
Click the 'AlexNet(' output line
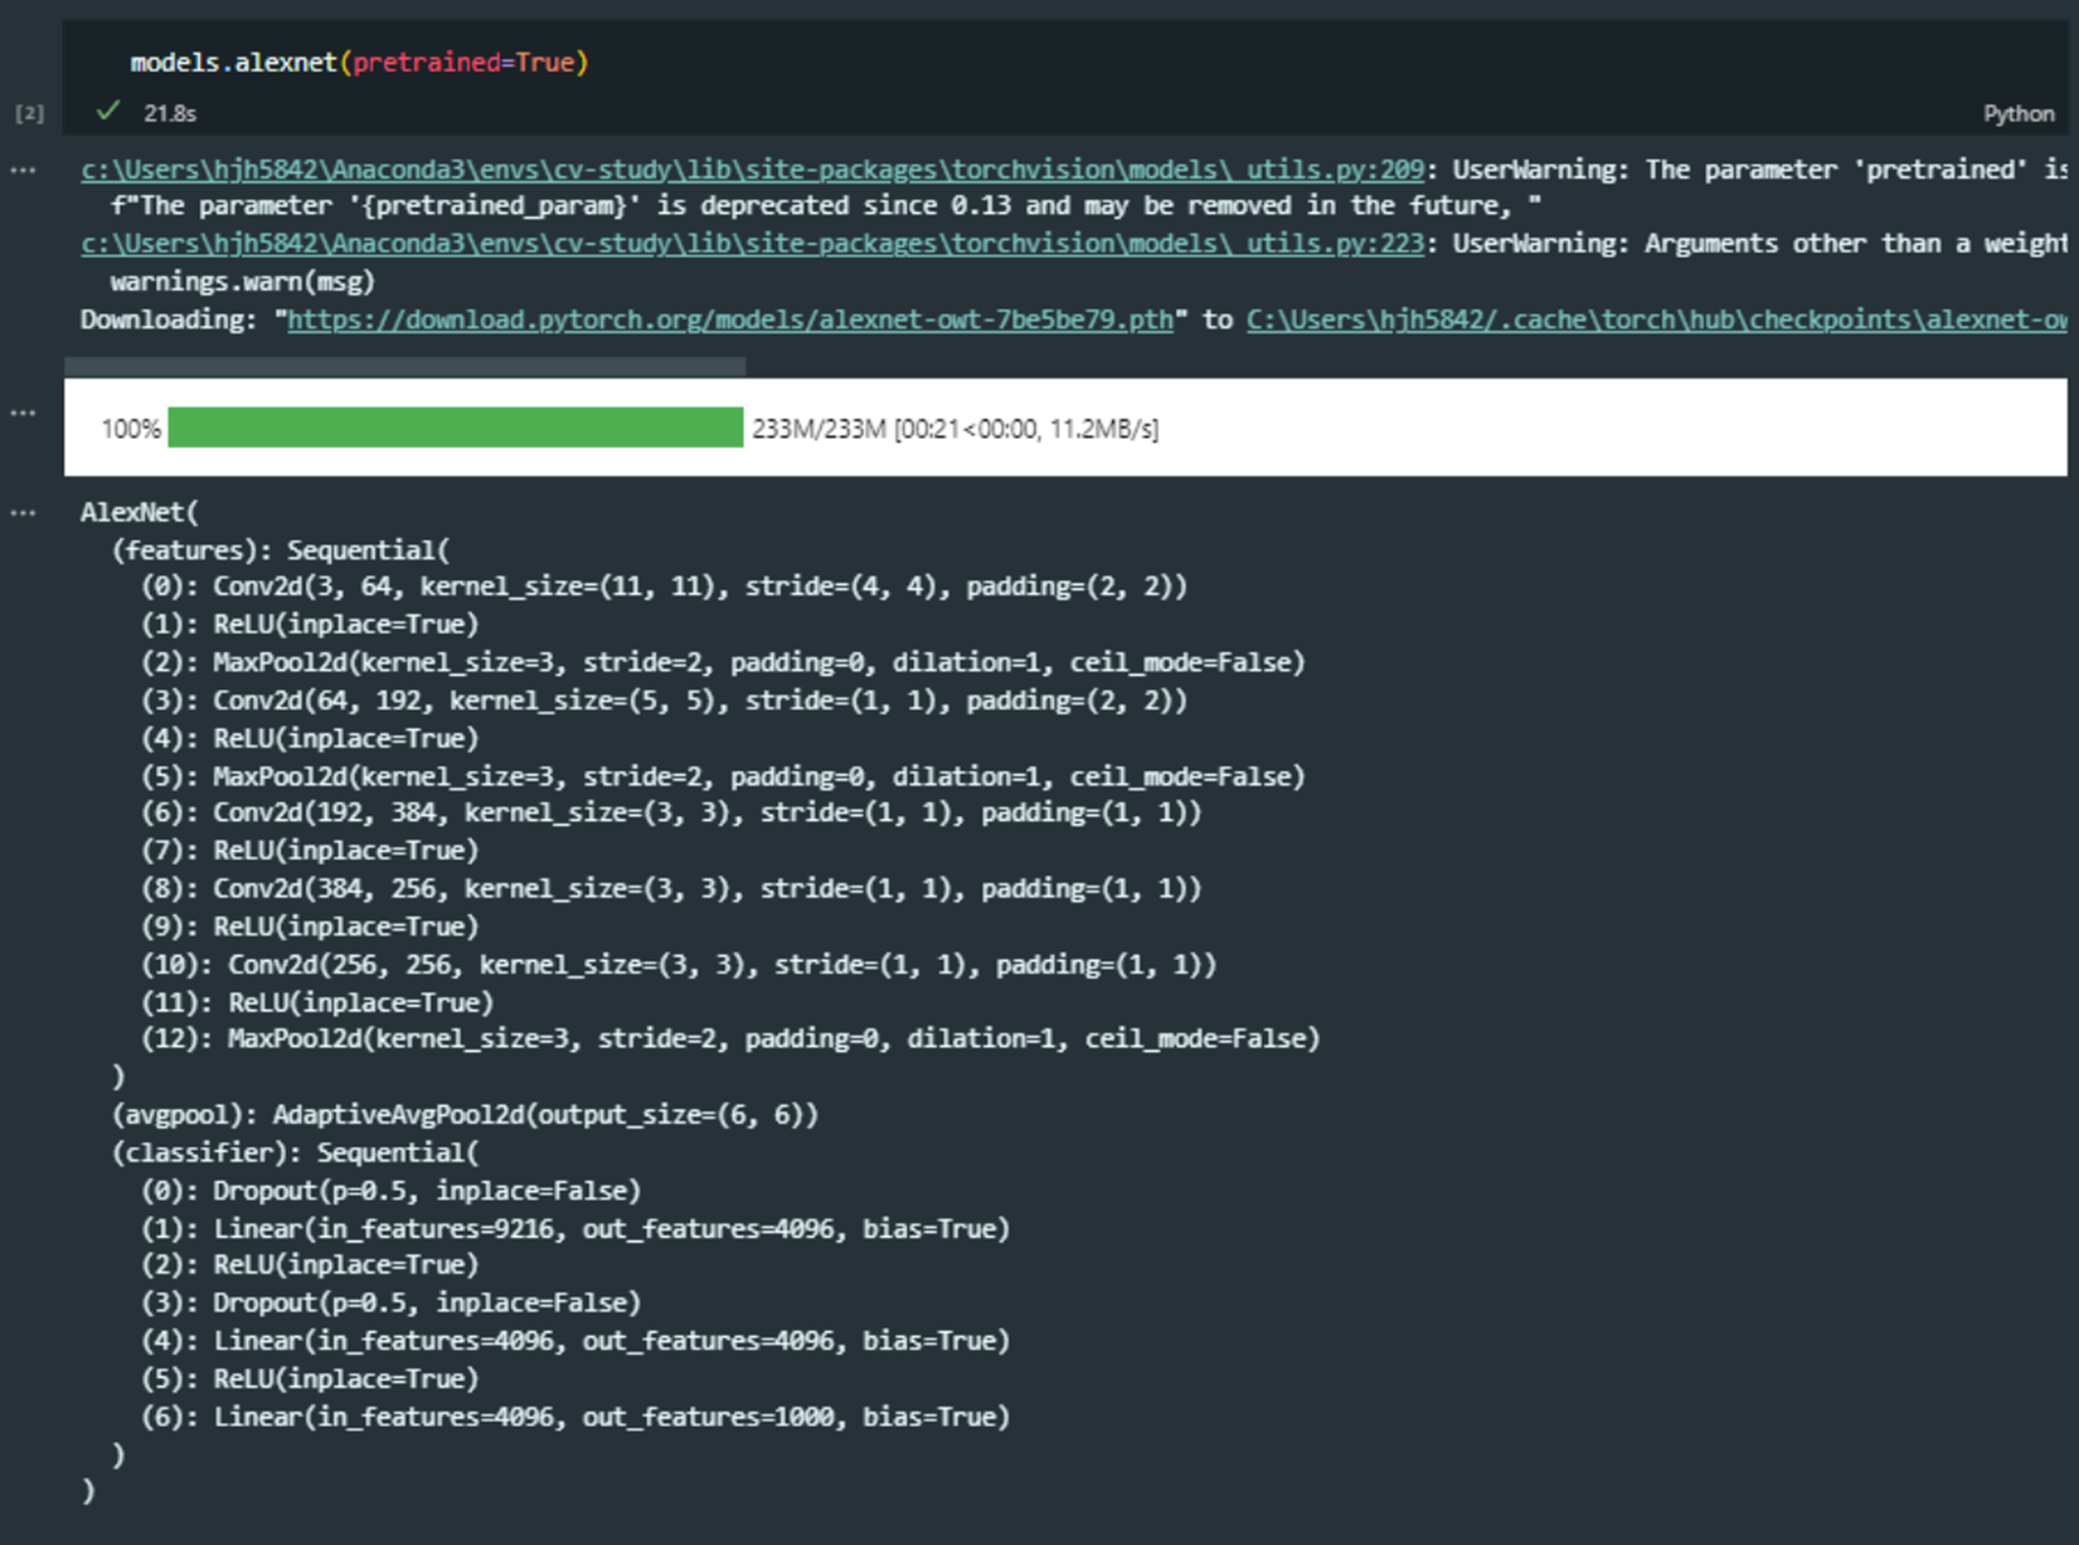click(x=140, y=512)
